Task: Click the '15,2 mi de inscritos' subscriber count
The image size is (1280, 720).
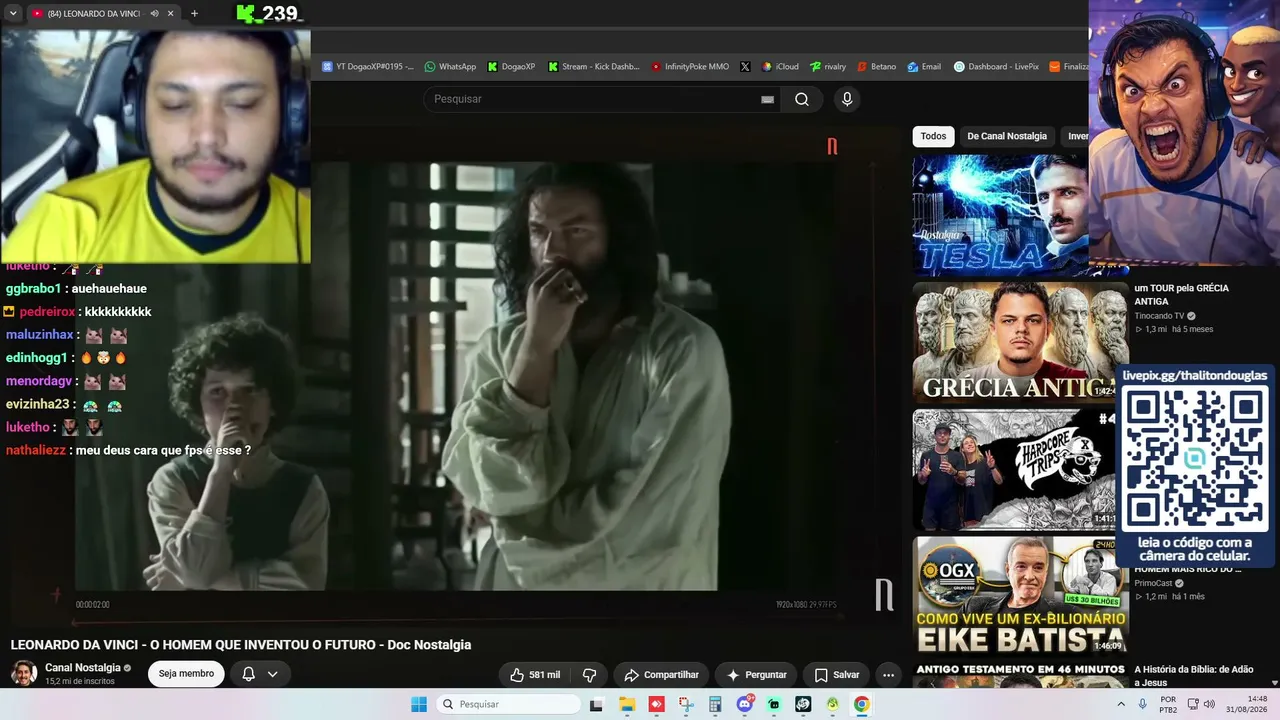Action: pos(80,682)
